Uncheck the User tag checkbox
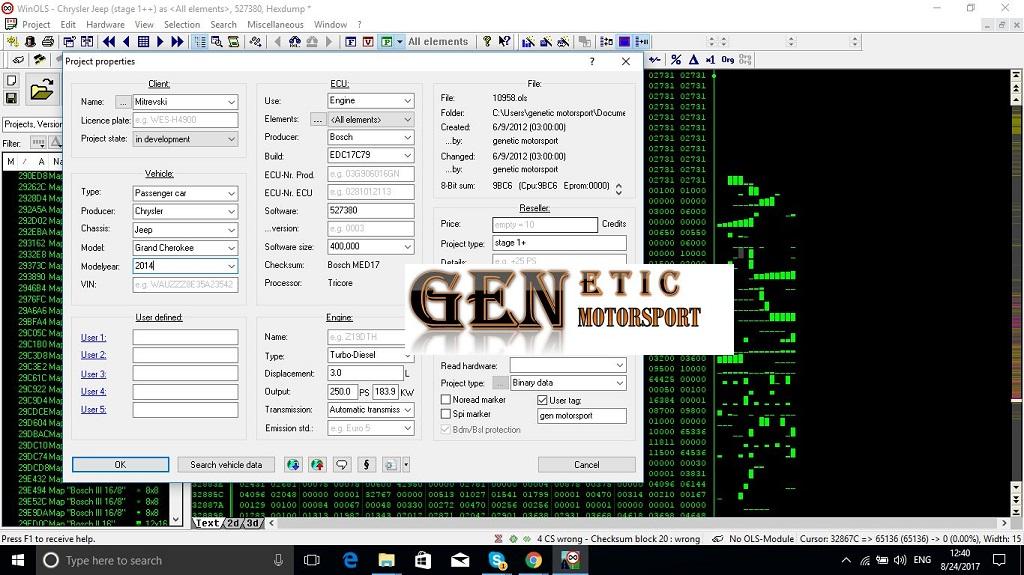This screenshot has width=1024, height=575. click(543, 400)
